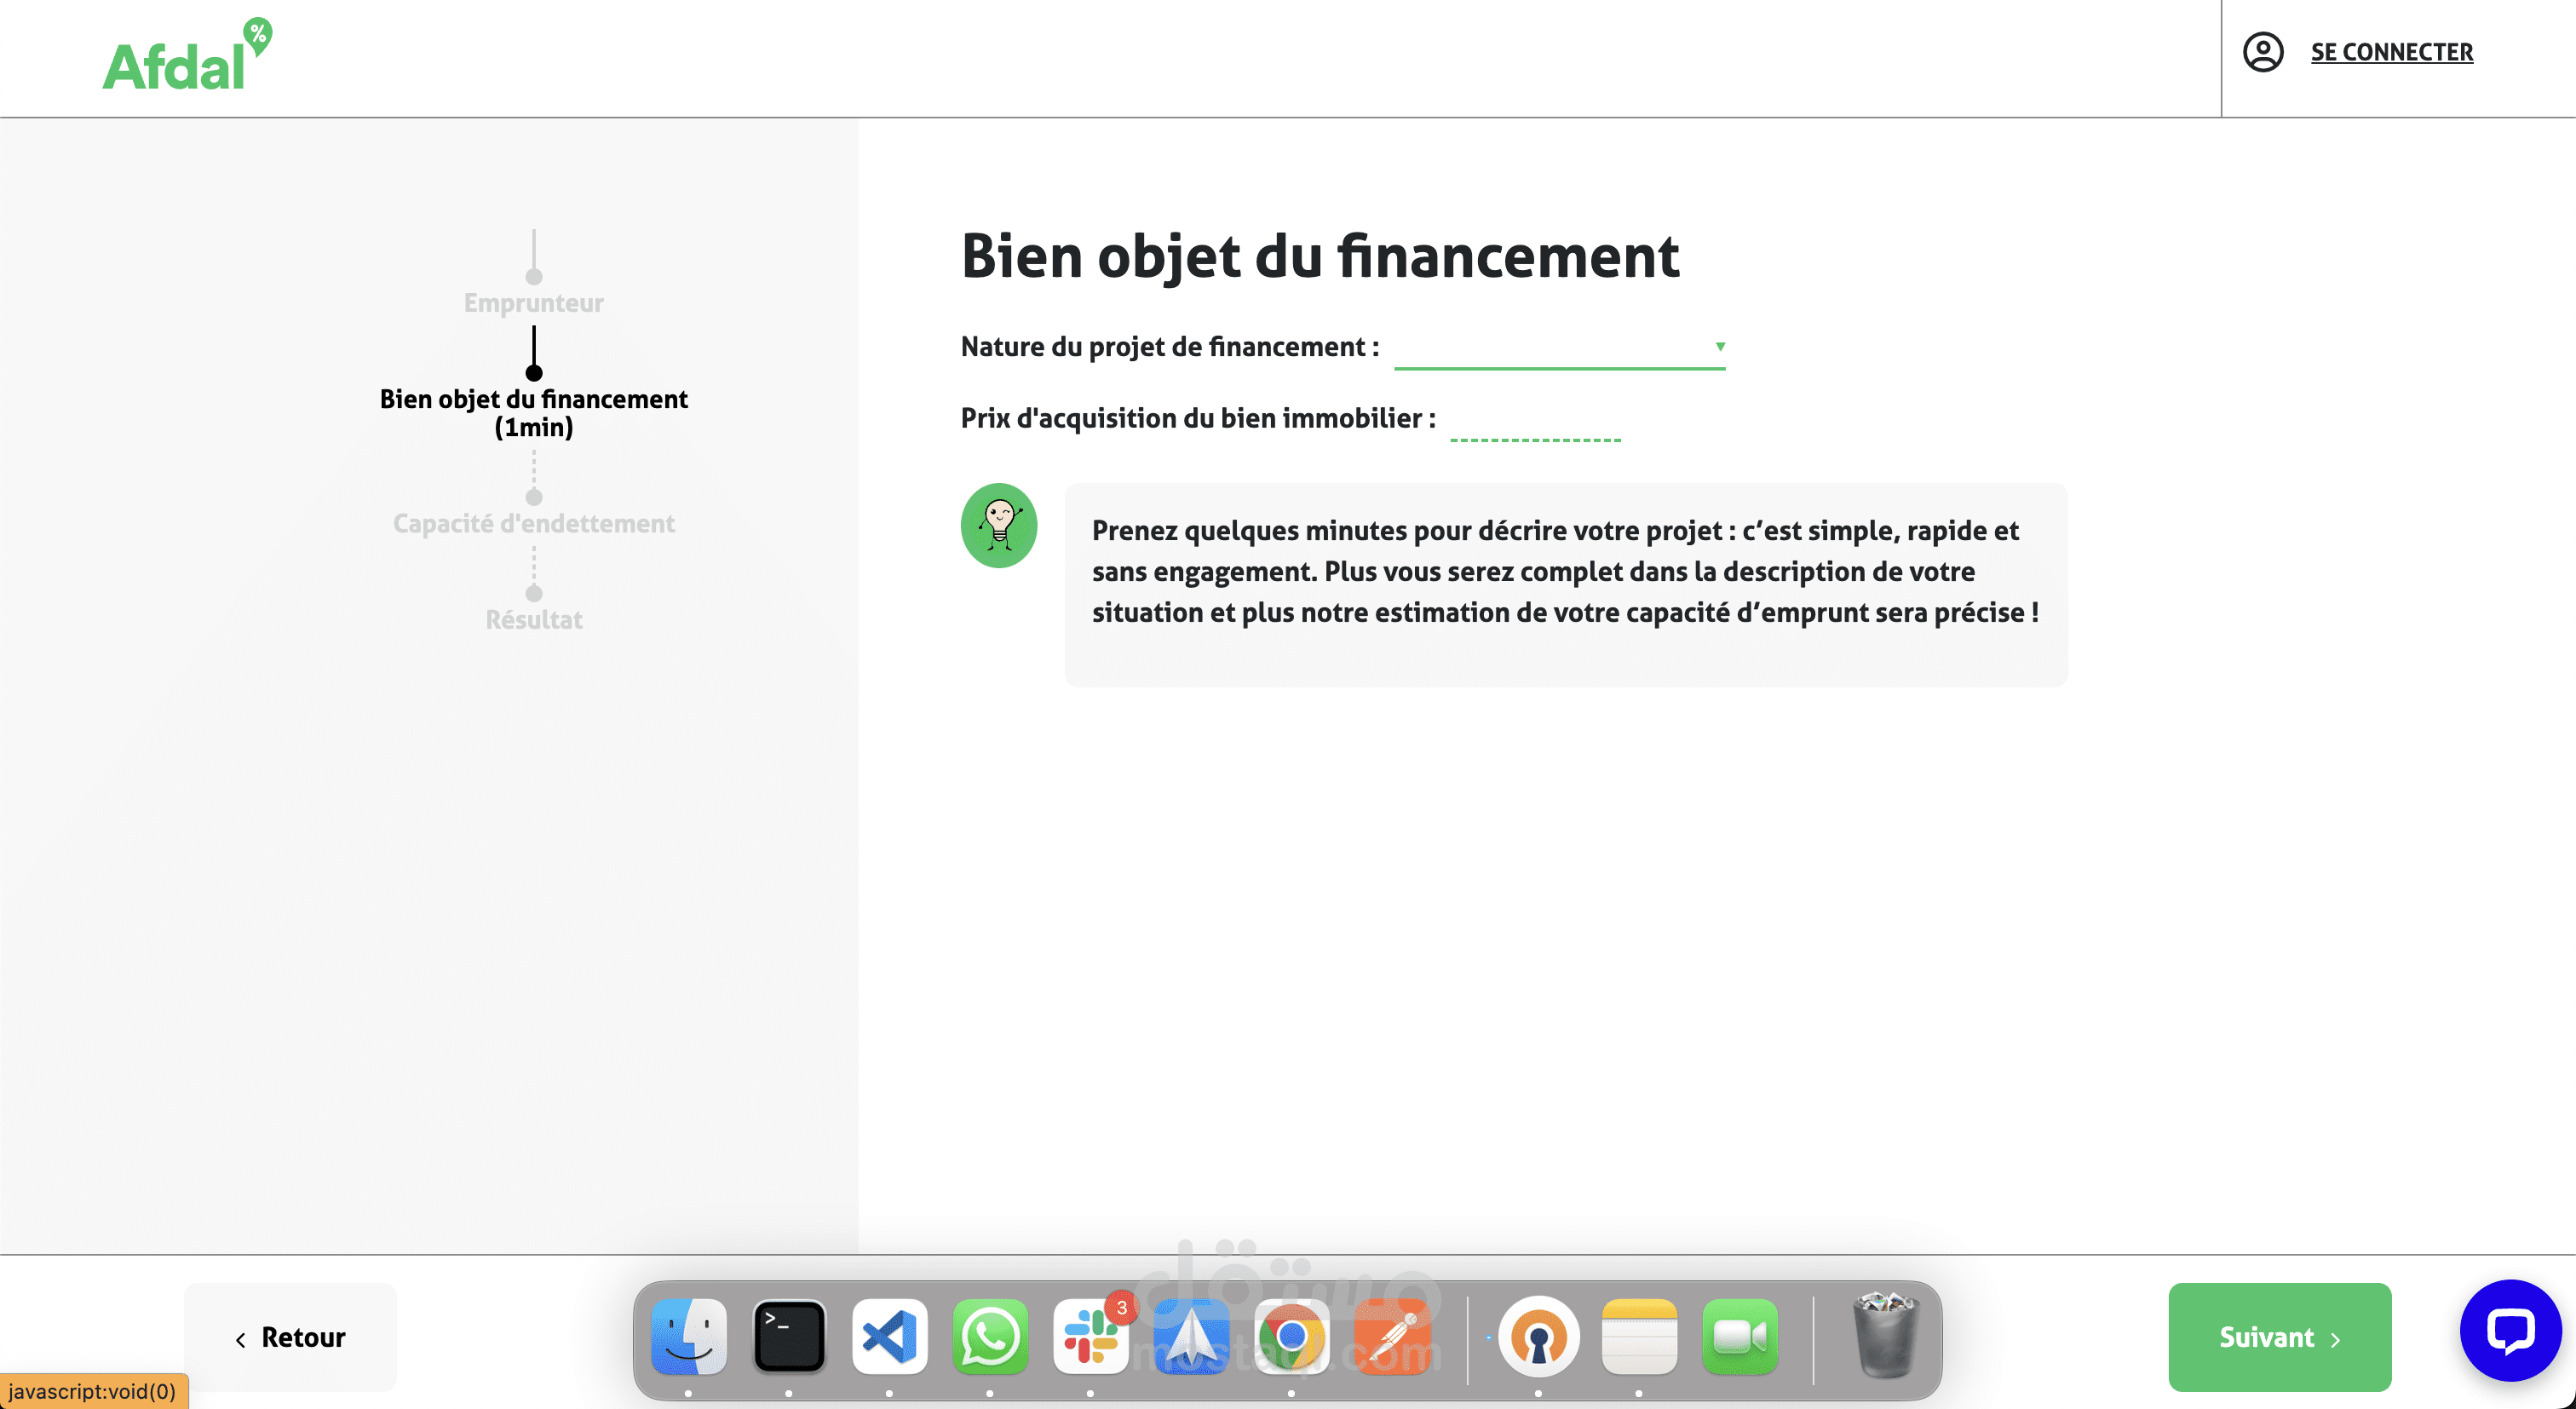This screenshot has width=2576, height=1409.
Task: Open the Trash in the dock
Action: pos(1885,1337)
